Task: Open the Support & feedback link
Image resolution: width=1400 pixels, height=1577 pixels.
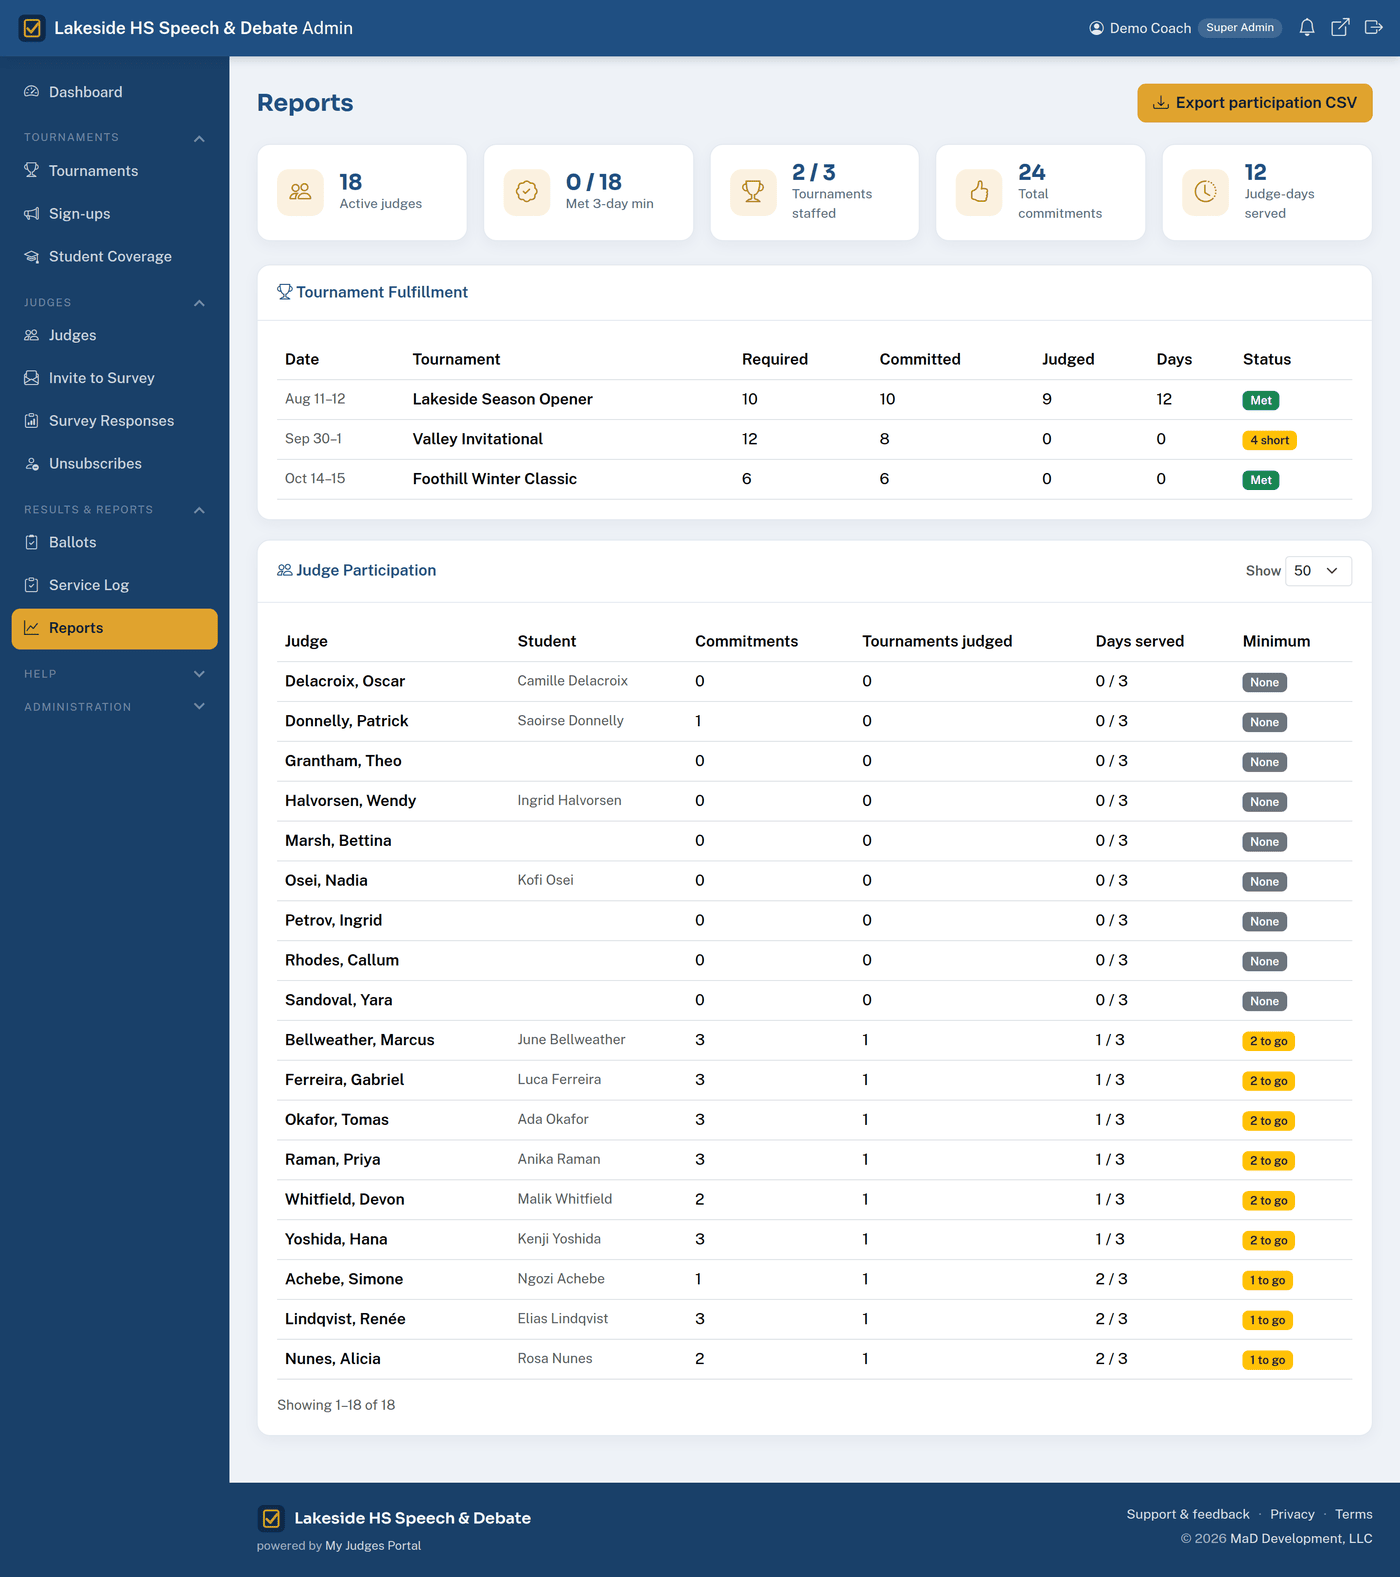Action: [1188, 1514]
